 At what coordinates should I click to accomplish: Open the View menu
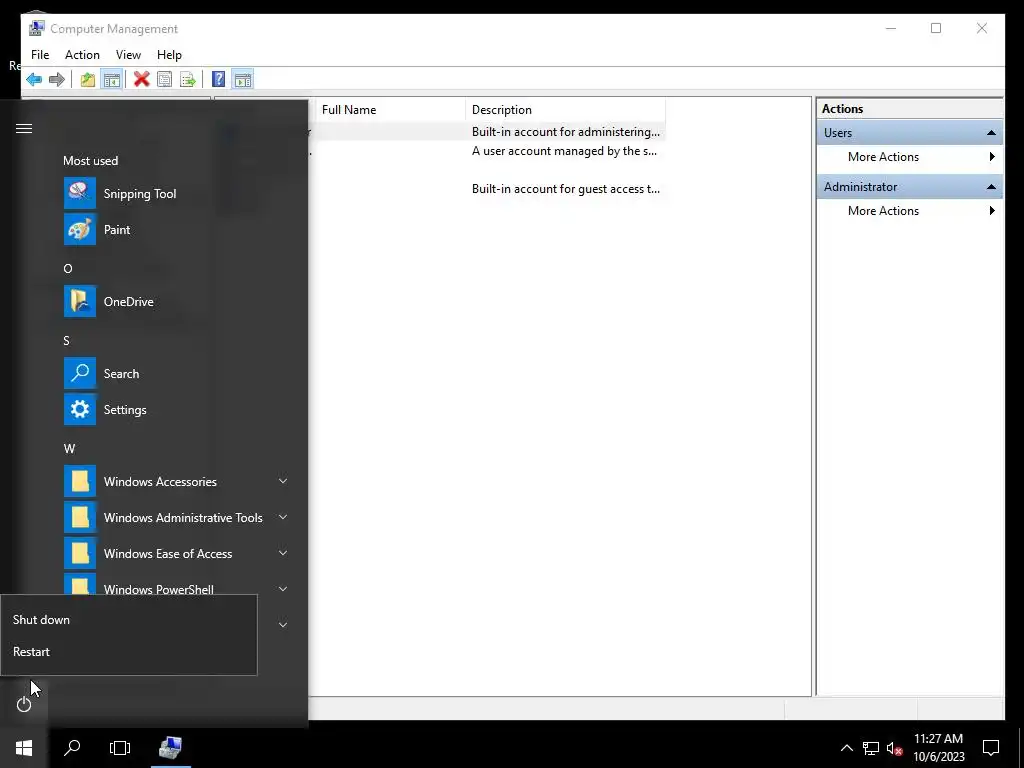tap(128, 55)
